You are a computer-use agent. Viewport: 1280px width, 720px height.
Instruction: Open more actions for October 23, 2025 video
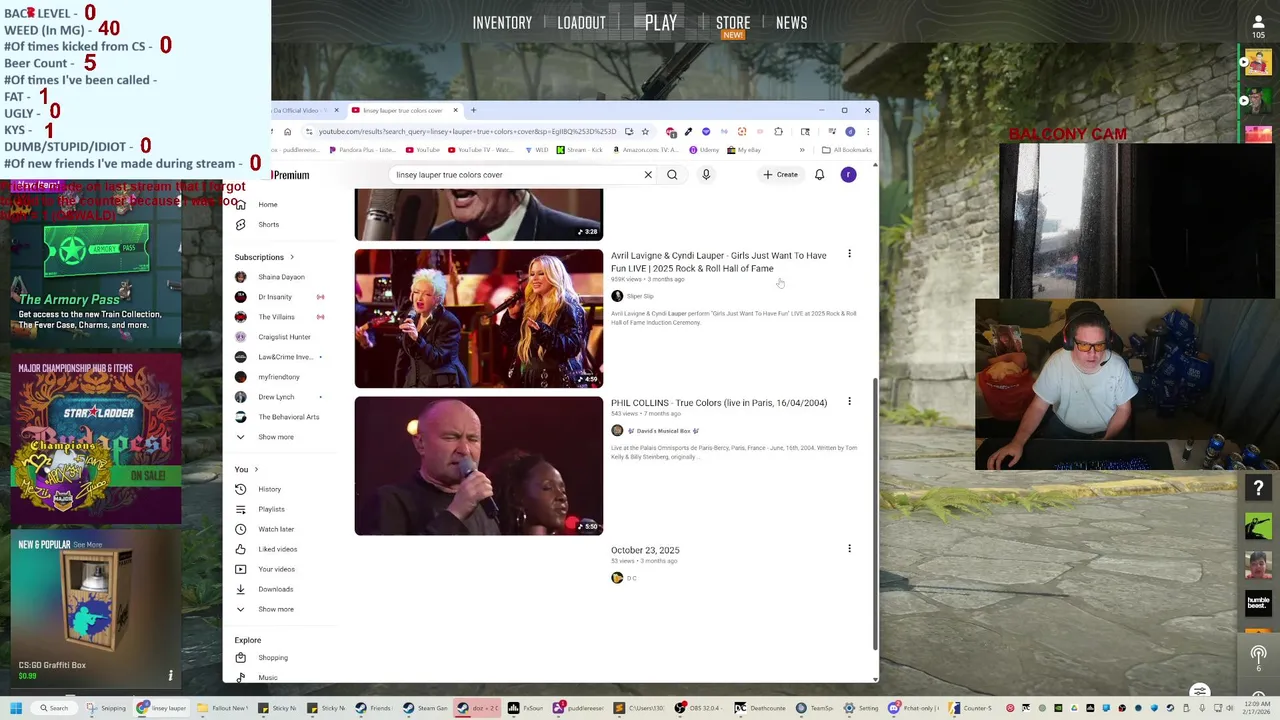point(849,548)
